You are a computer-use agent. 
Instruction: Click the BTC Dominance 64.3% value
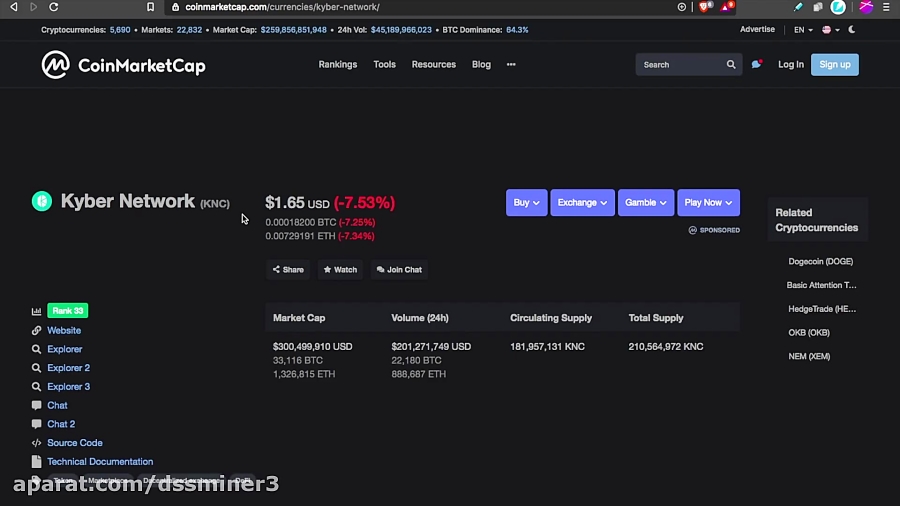point(517,30)
